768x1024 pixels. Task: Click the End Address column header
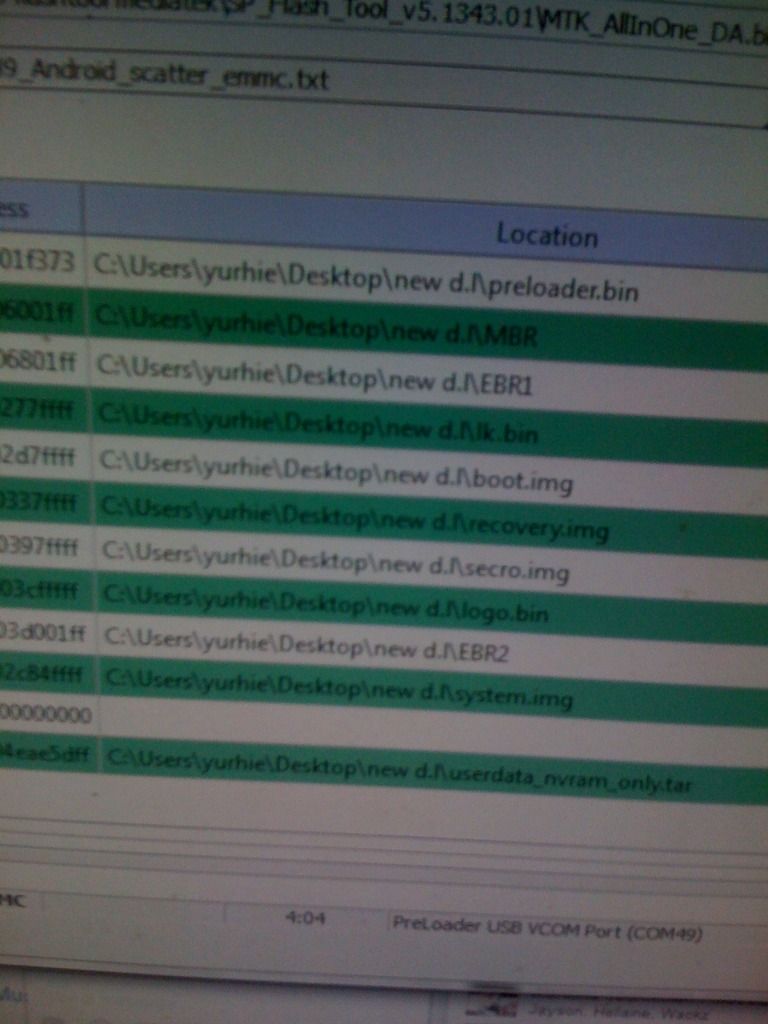40,208
